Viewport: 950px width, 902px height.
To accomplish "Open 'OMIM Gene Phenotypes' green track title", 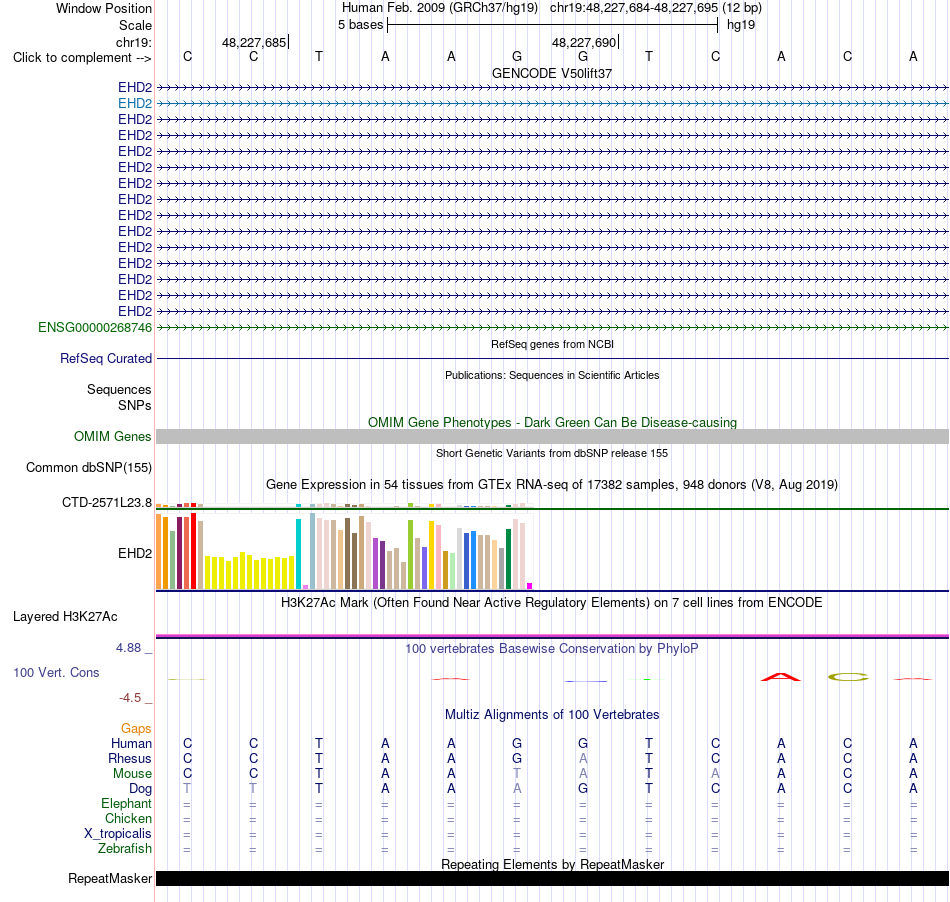I will tap(552, 422).
